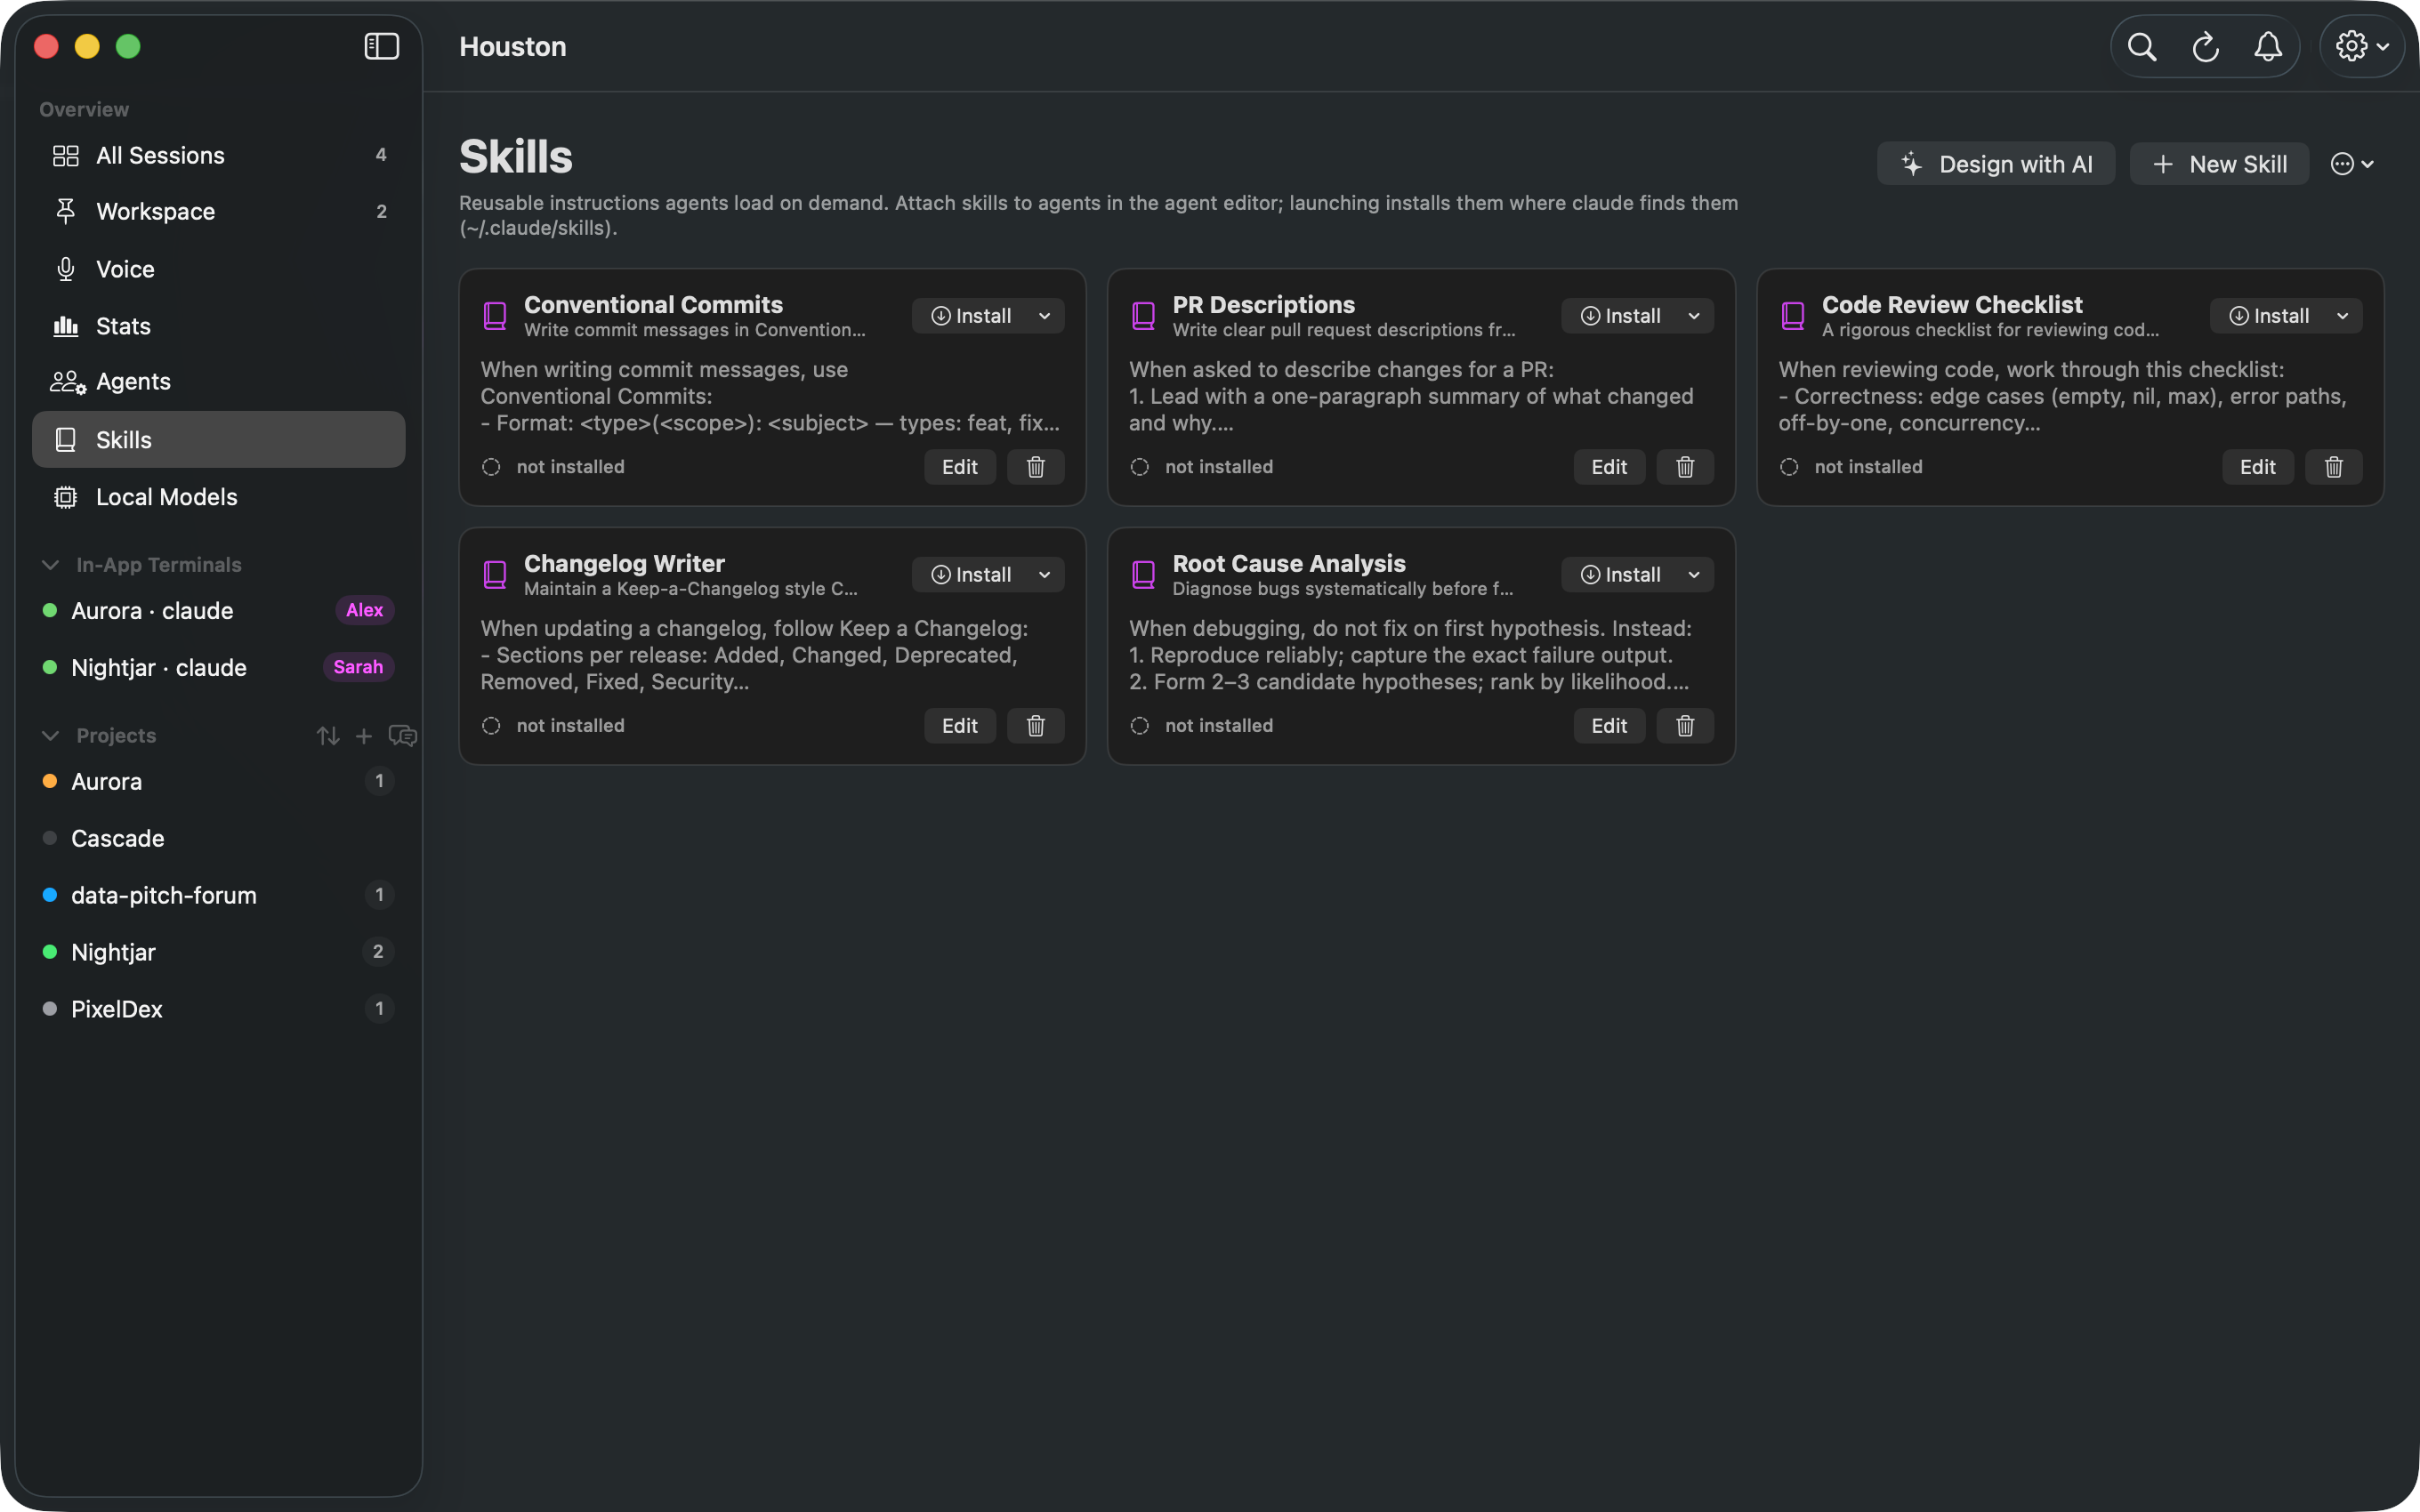
Task: Install the PR Descriptions skill
Action: coord(1620,316)
